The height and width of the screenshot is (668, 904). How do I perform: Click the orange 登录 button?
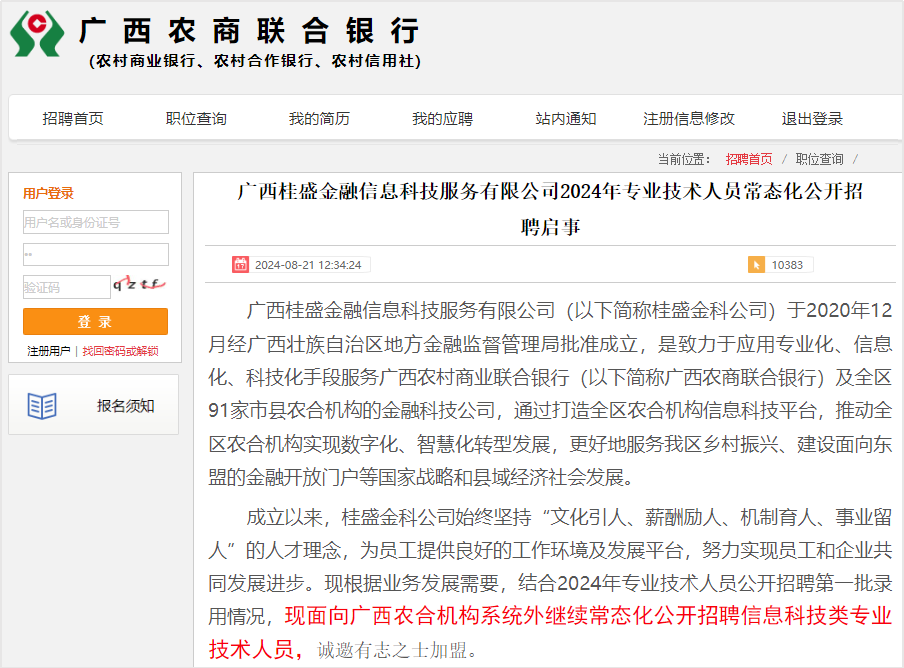[x=96, y=322]
